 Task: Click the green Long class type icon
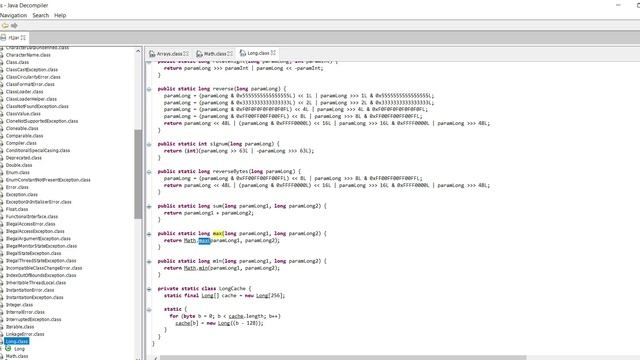tap(8, 349)
